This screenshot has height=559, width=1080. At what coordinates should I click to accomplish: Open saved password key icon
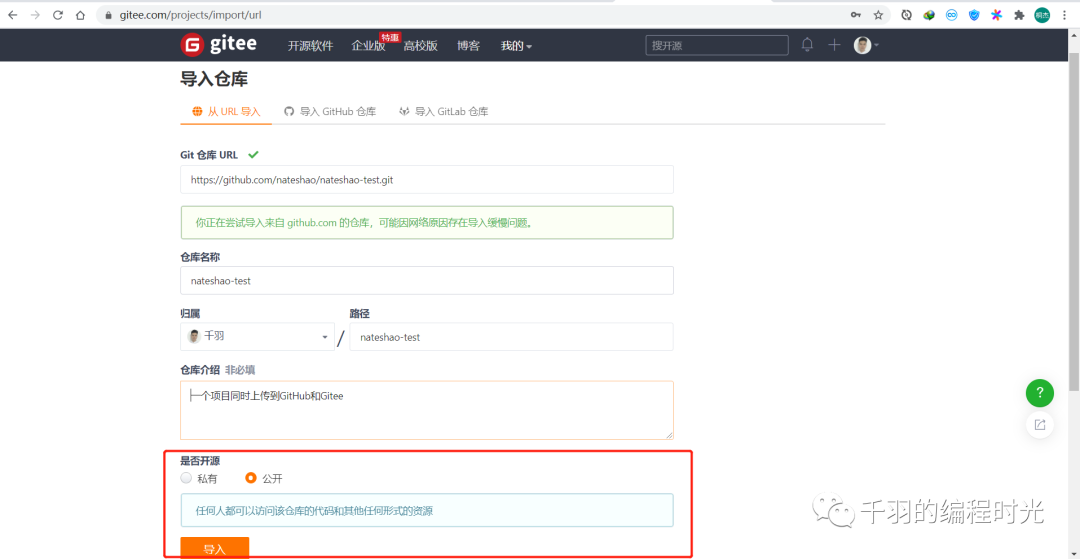(855, 14)
